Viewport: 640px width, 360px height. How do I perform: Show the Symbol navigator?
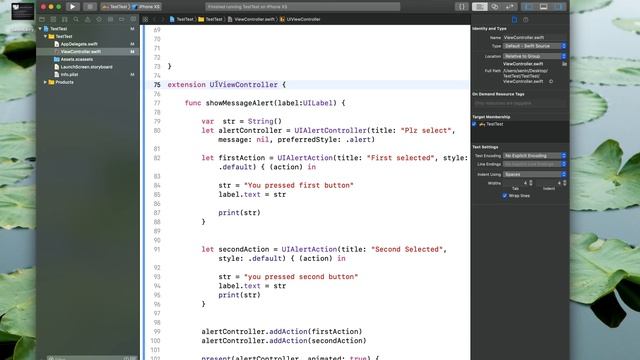point(64,19)
